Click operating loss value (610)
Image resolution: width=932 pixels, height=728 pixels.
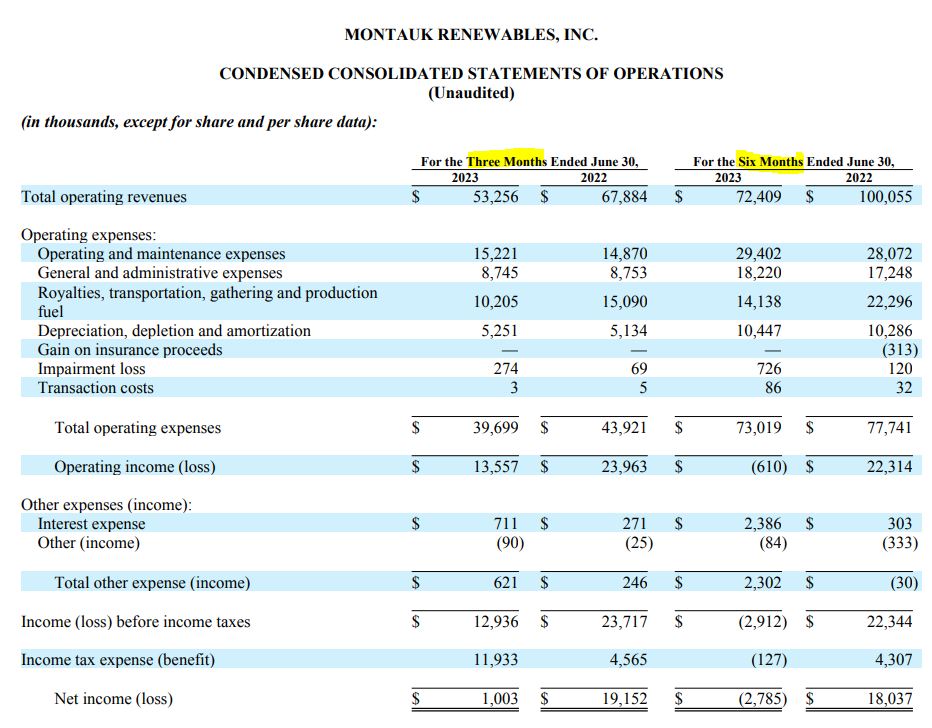(x=769, y=467)
